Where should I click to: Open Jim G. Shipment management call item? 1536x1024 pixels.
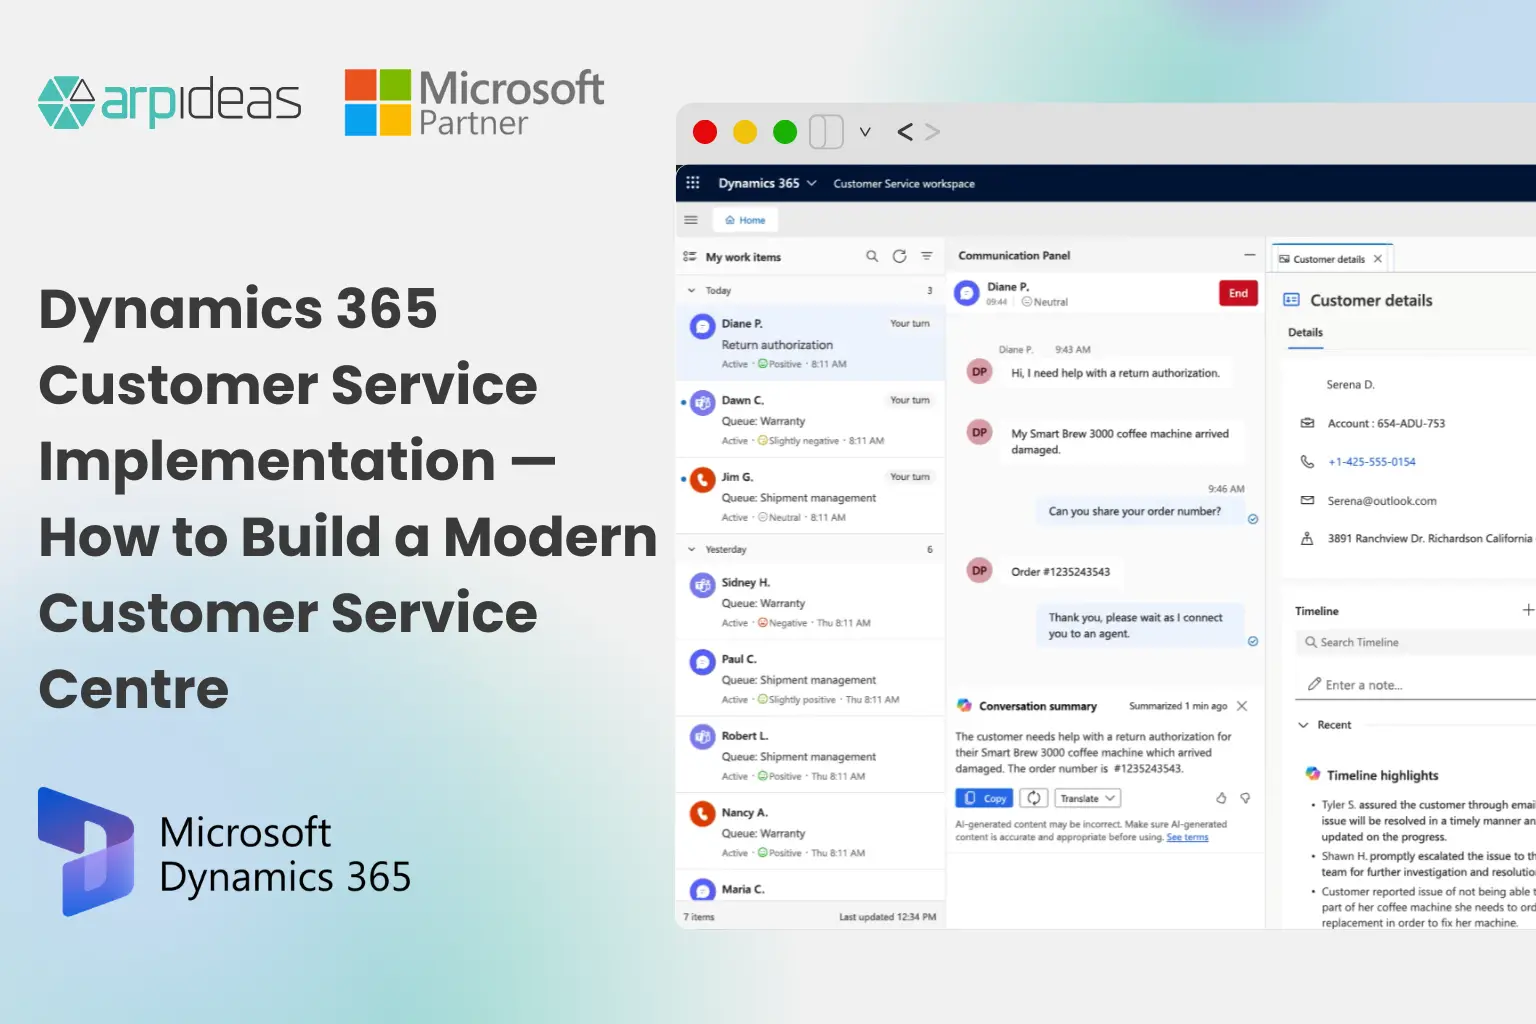(x=811, y=497)
